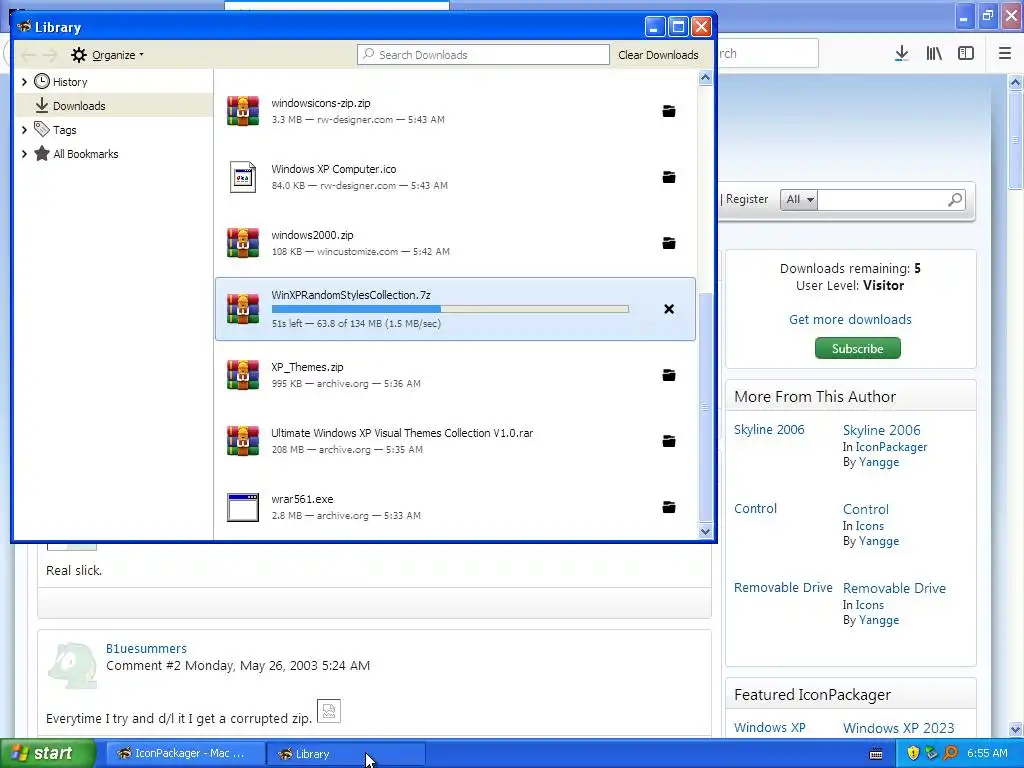Open the Removable Drive title link
Viewport: 1024px width, 768px height.
894,588
